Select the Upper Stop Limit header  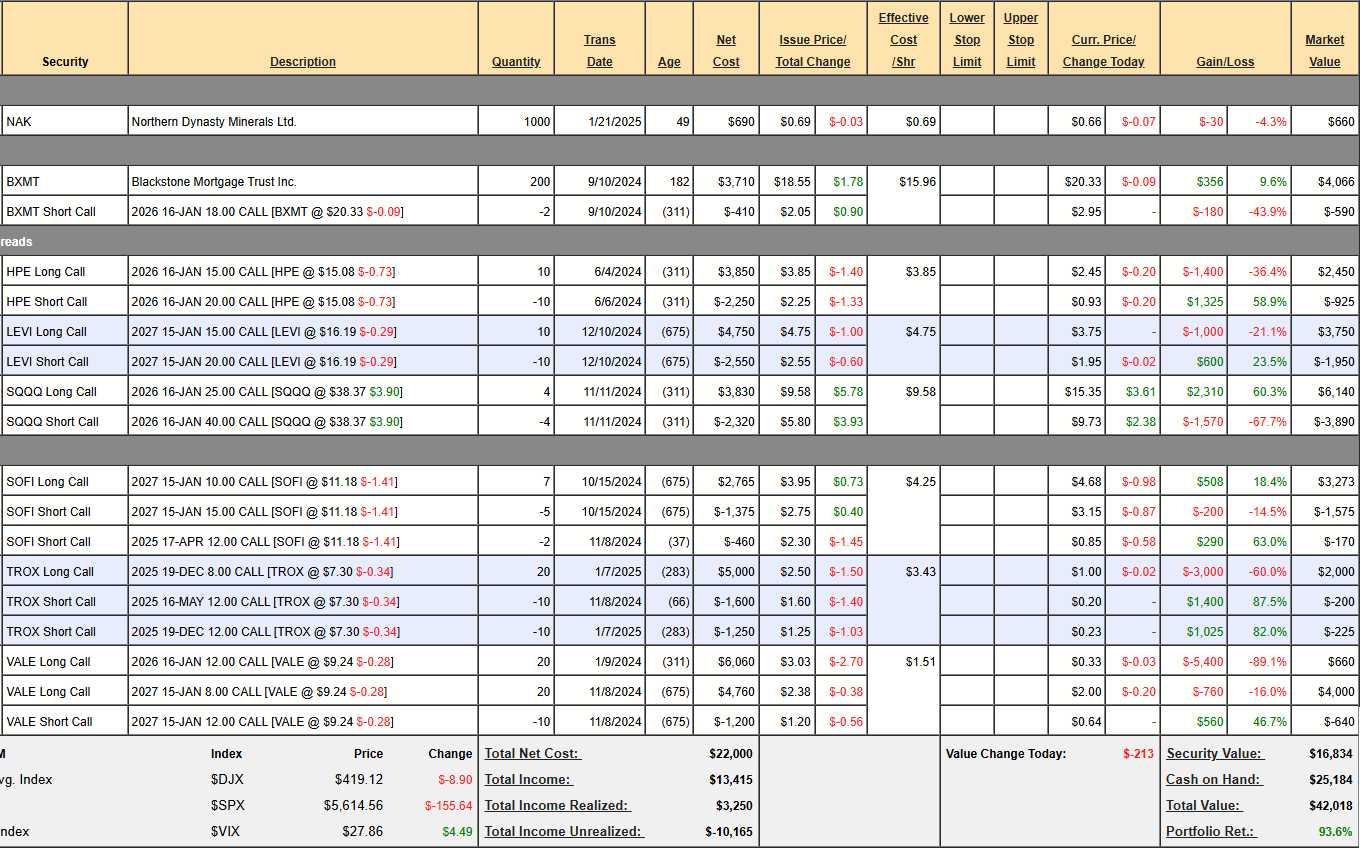pyautogui.click(x=1020, y=40)
